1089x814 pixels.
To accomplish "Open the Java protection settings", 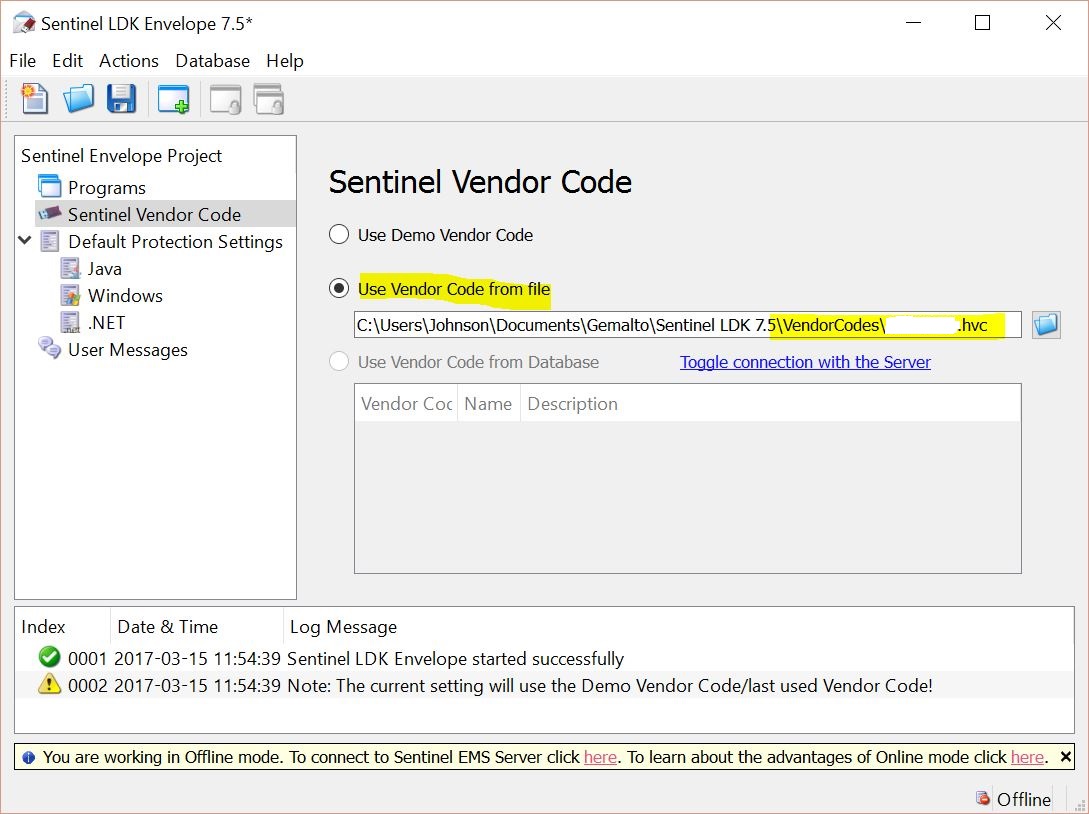I will [104, 269].
